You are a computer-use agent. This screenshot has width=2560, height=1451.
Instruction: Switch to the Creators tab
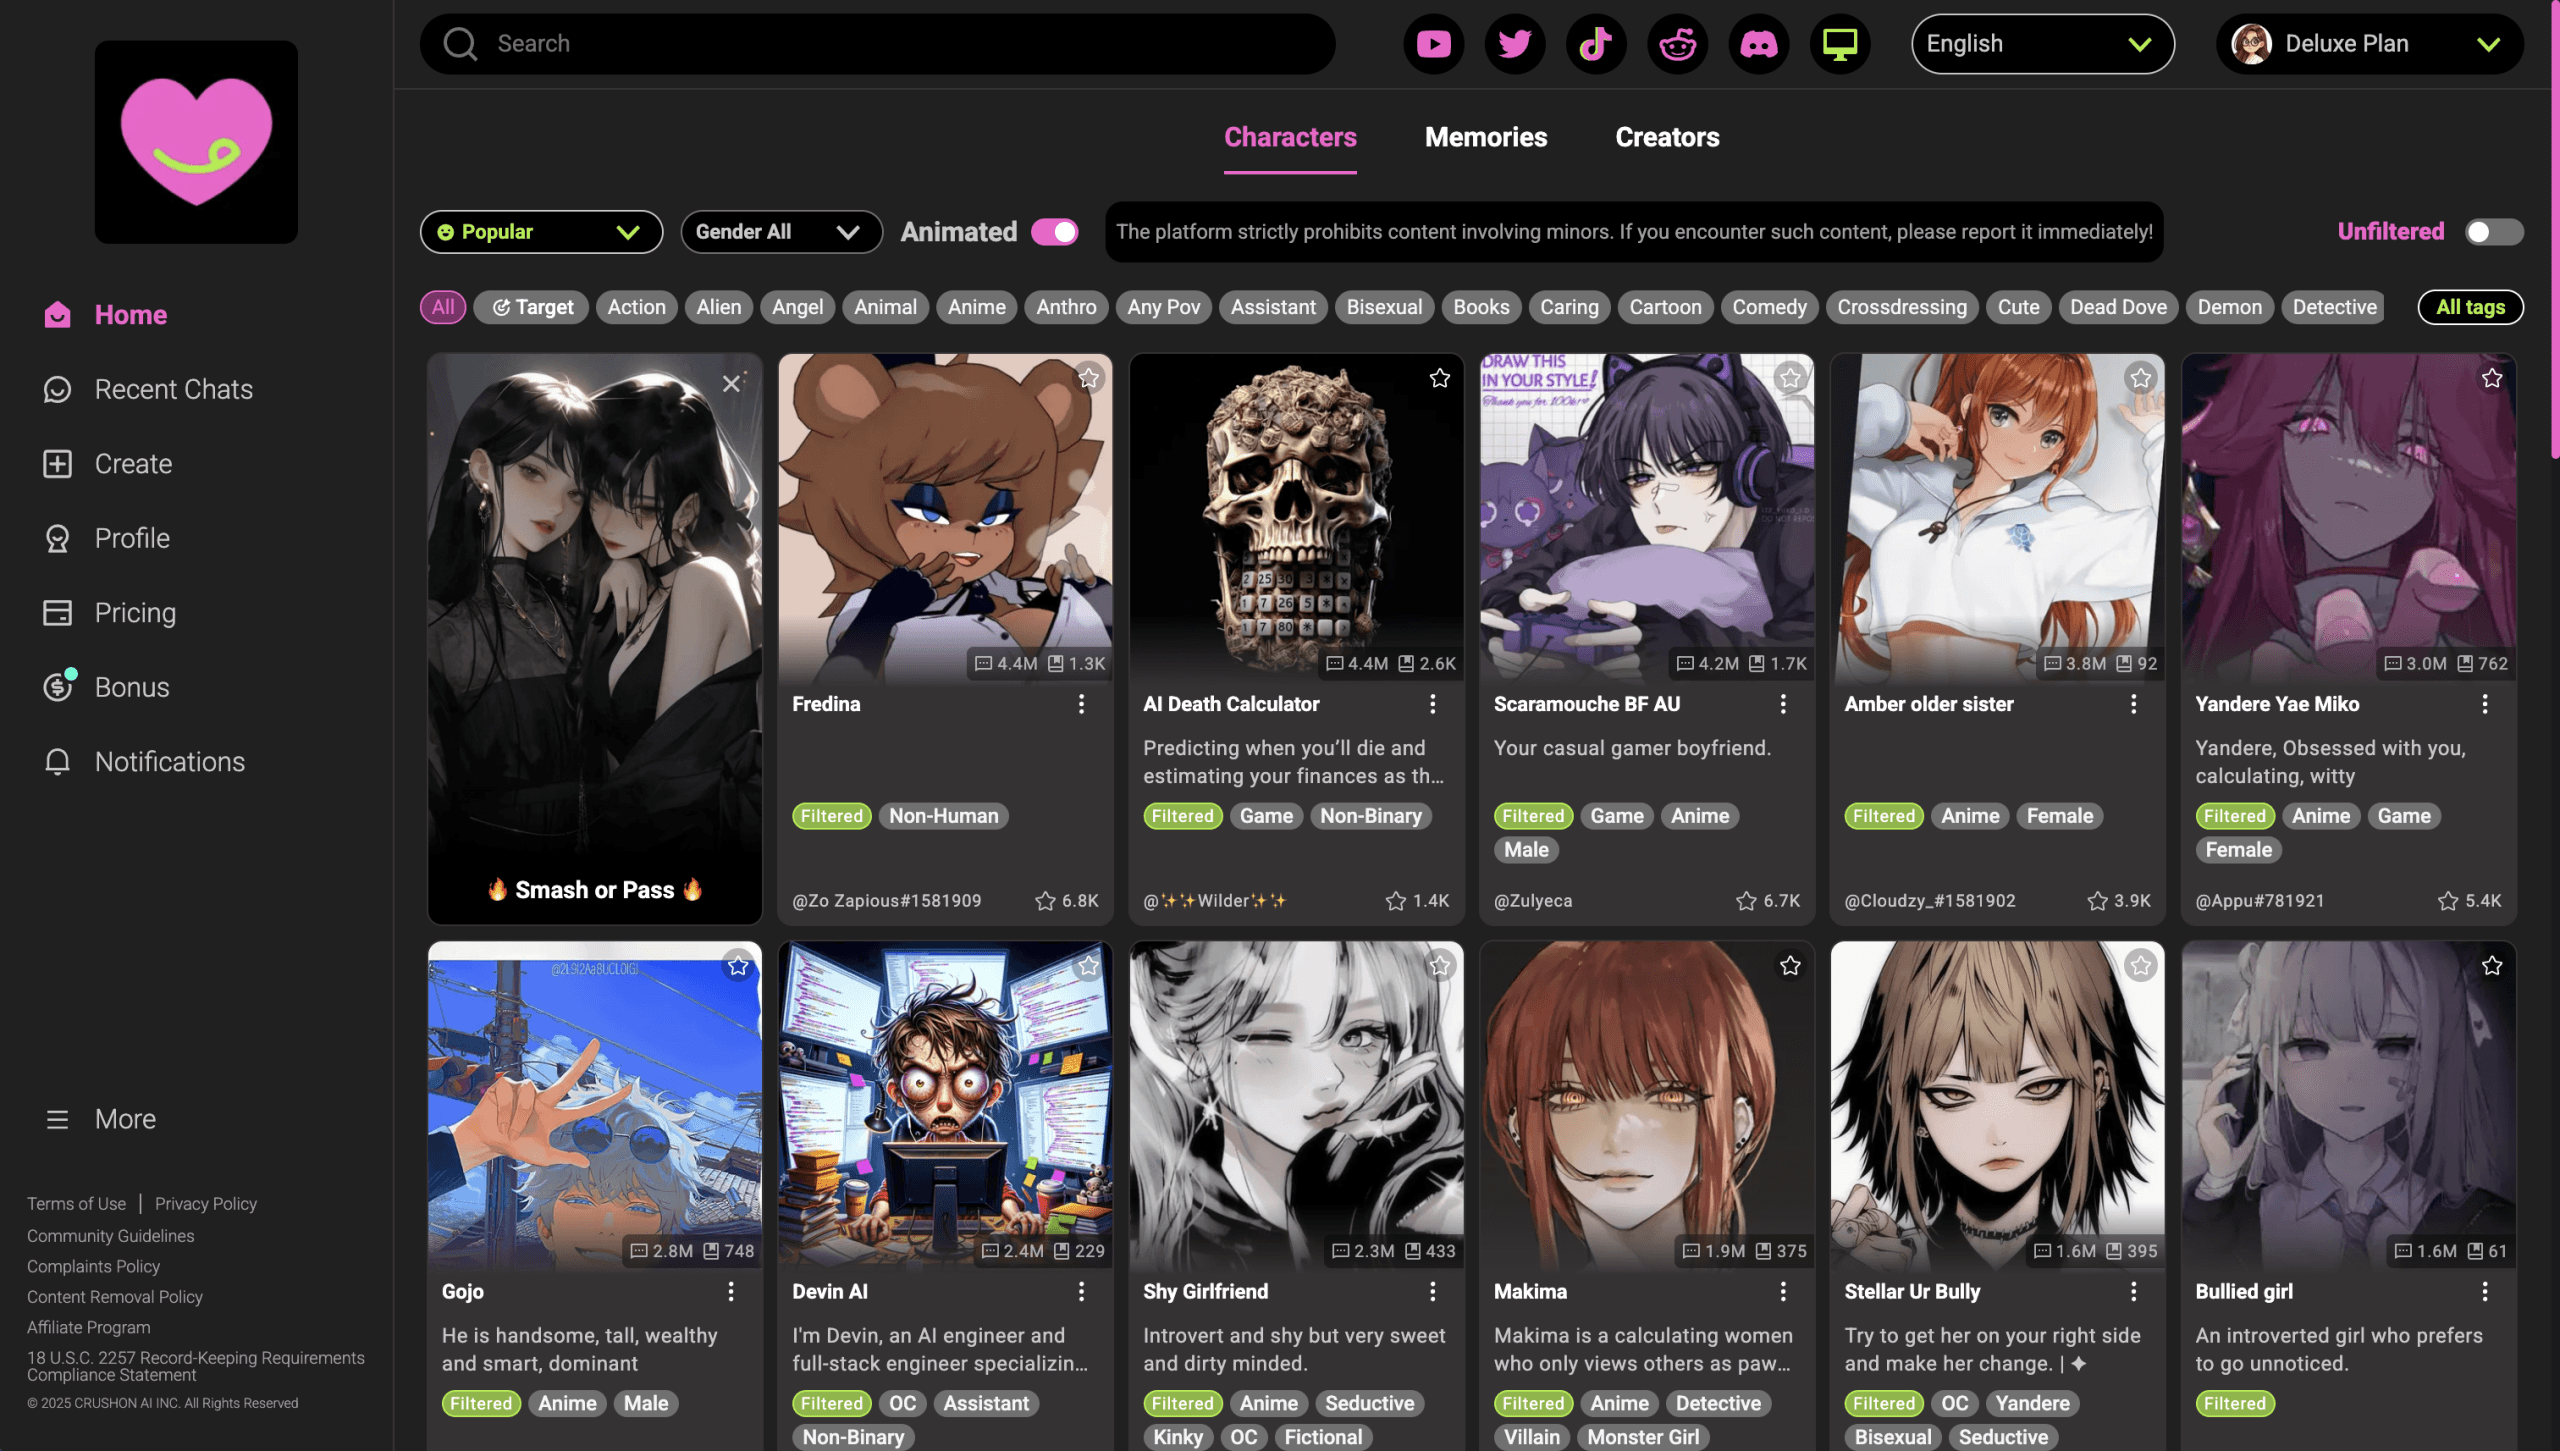pyautogui.click(x=1667, y=138)
